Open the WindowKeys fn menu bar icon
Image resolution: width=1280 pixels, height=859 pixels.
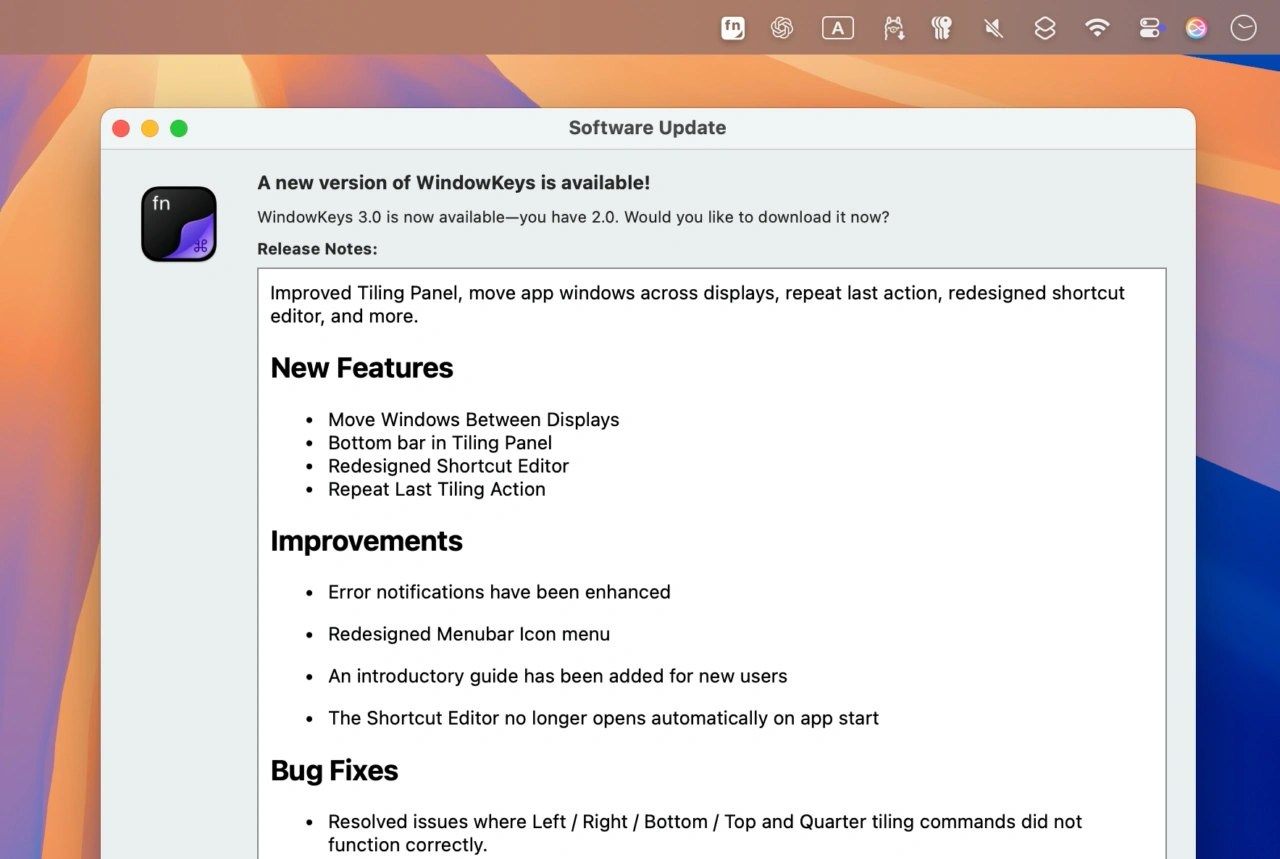[x=733, y=28]
